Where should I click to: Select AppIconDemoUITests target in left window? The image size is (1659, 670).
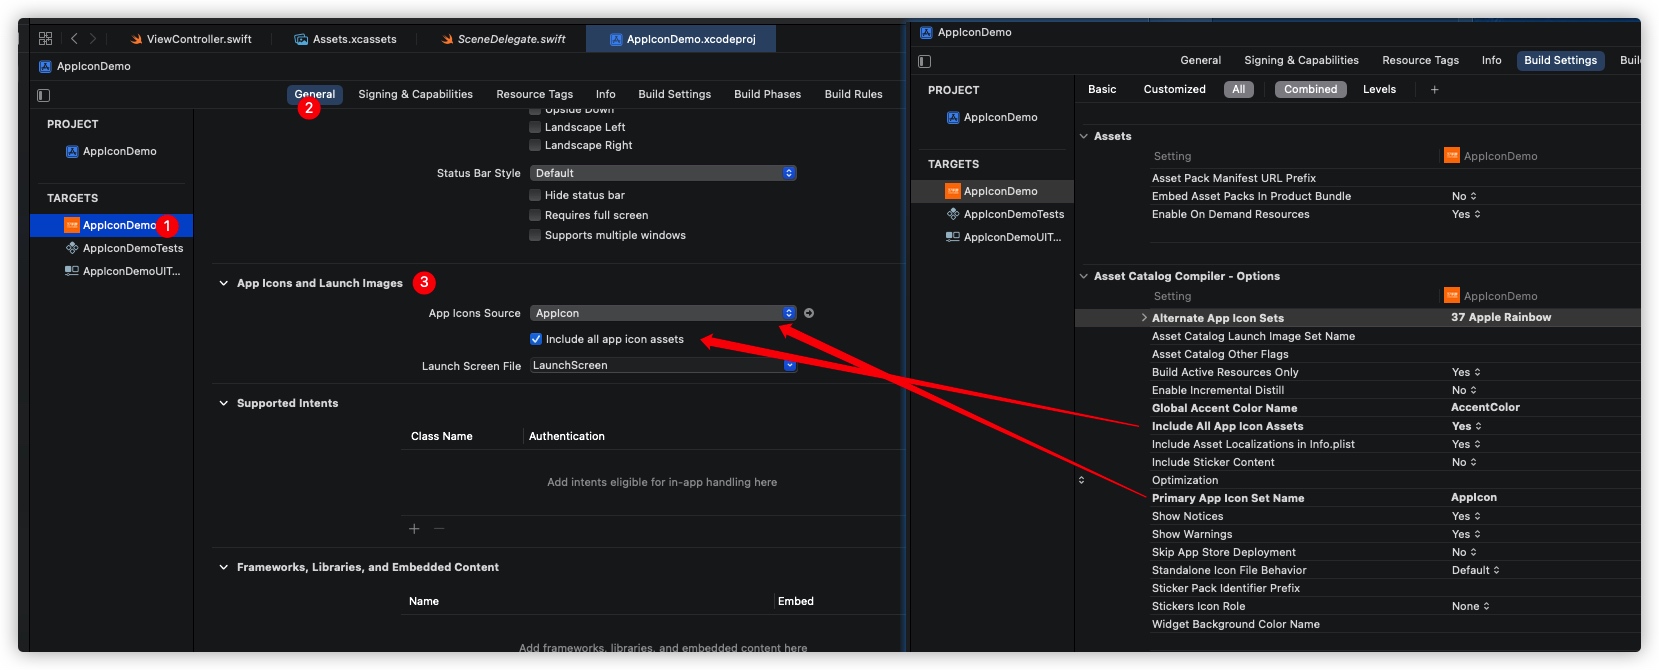[123, 271]
